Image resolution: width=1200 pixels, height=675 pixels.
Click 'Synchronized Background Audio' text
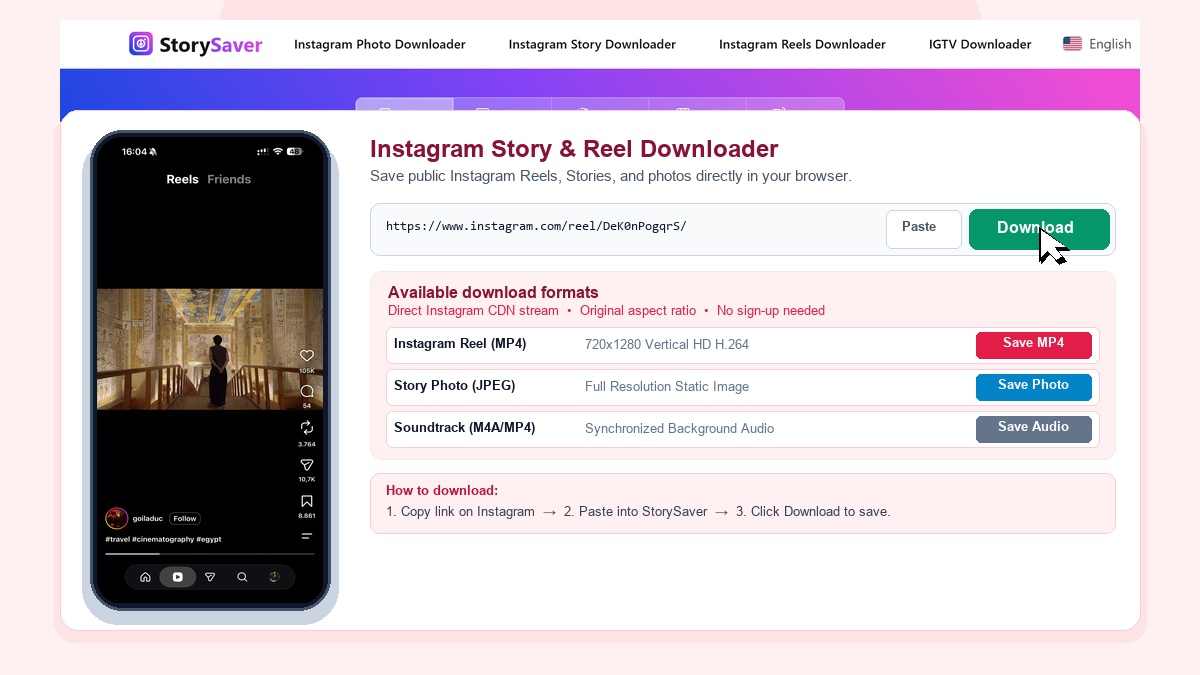coord(679,428)
